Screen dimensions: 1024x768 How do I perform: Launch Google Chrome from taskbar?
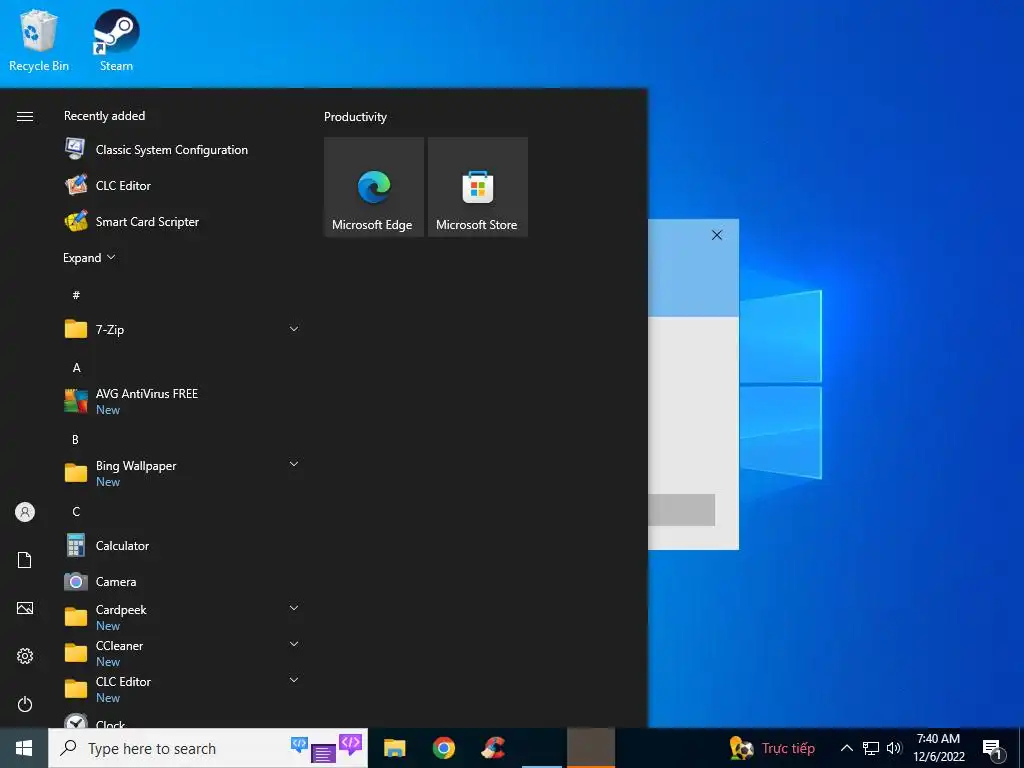(443, 748)
